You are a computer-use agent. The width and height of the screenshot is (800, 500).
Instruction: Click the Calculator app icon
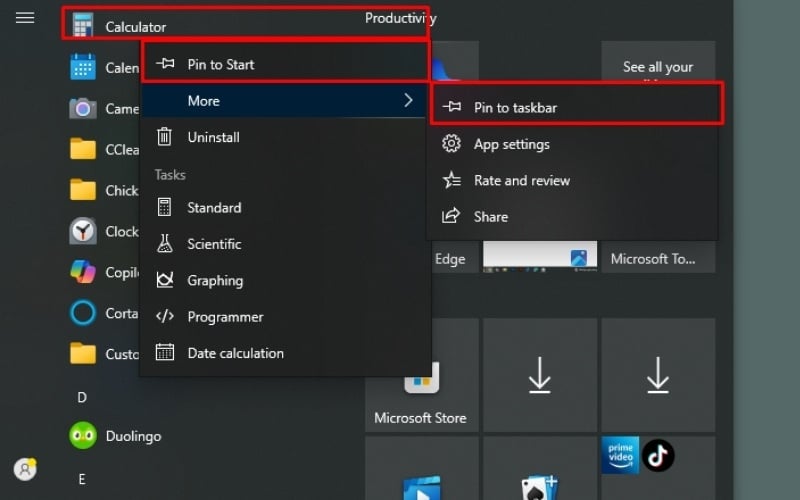coord(83,26)
